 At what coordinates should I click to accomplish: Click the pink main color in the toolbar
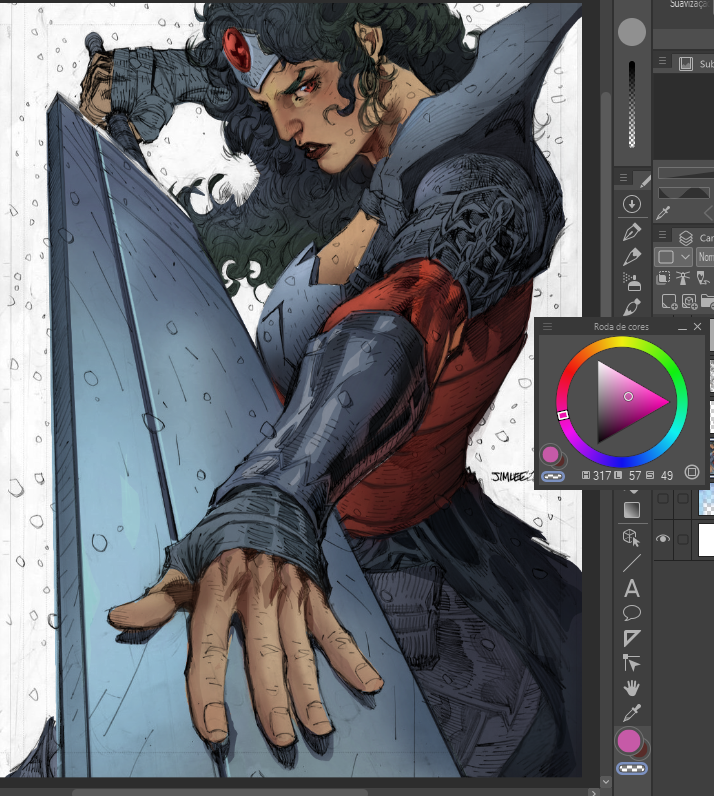(x=629, y=740)
